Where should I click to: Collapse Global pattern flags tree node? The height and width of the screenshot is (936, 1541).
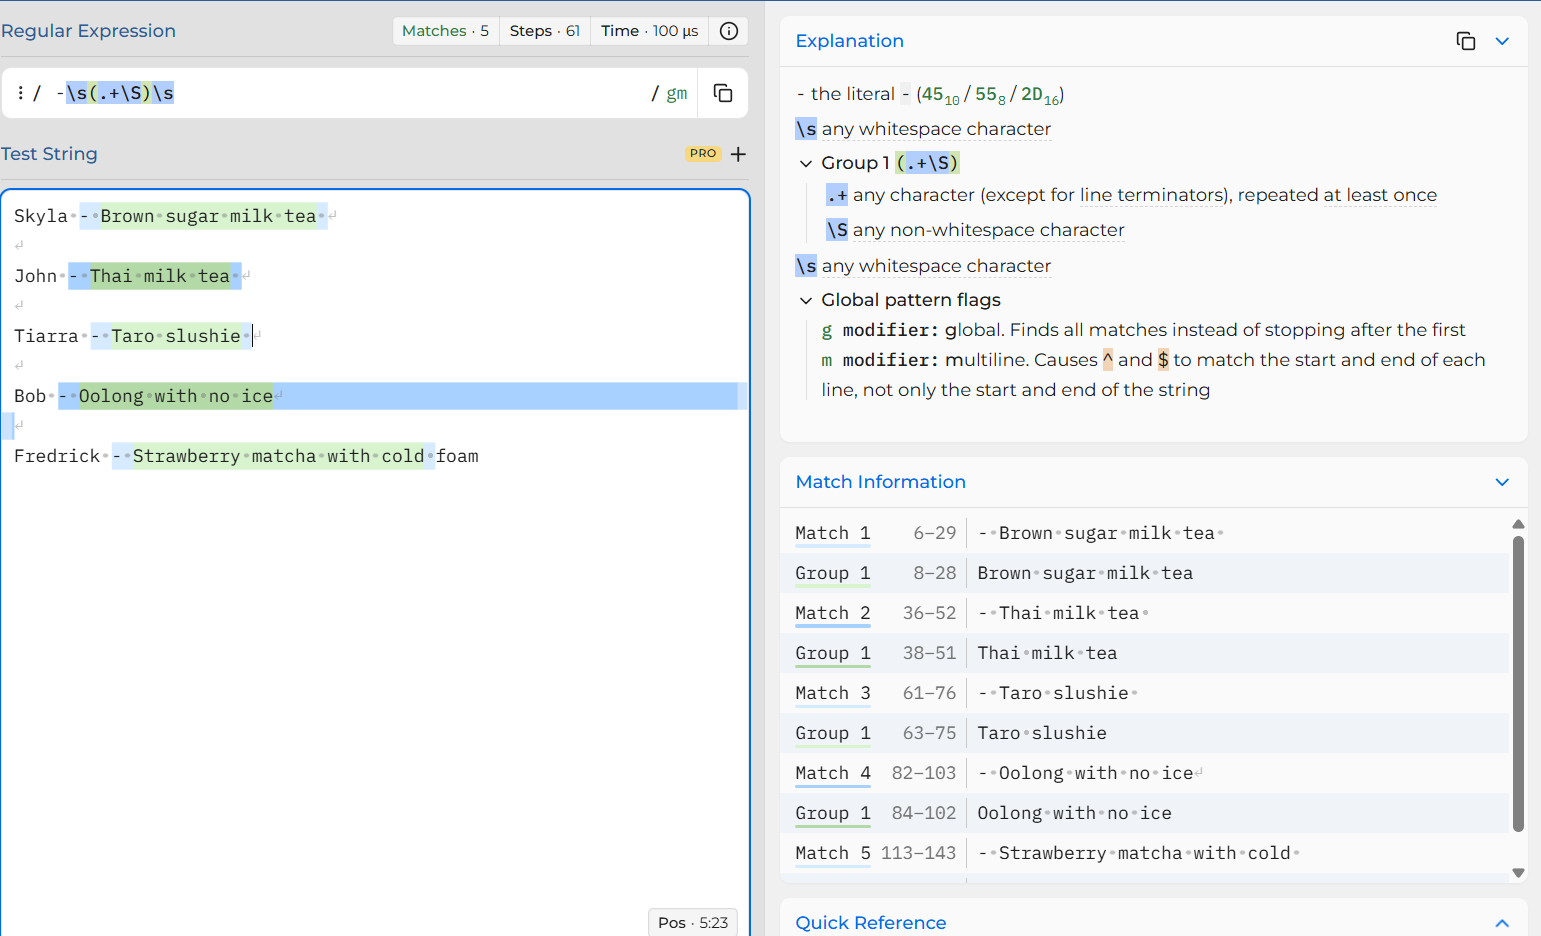point(806,300)
